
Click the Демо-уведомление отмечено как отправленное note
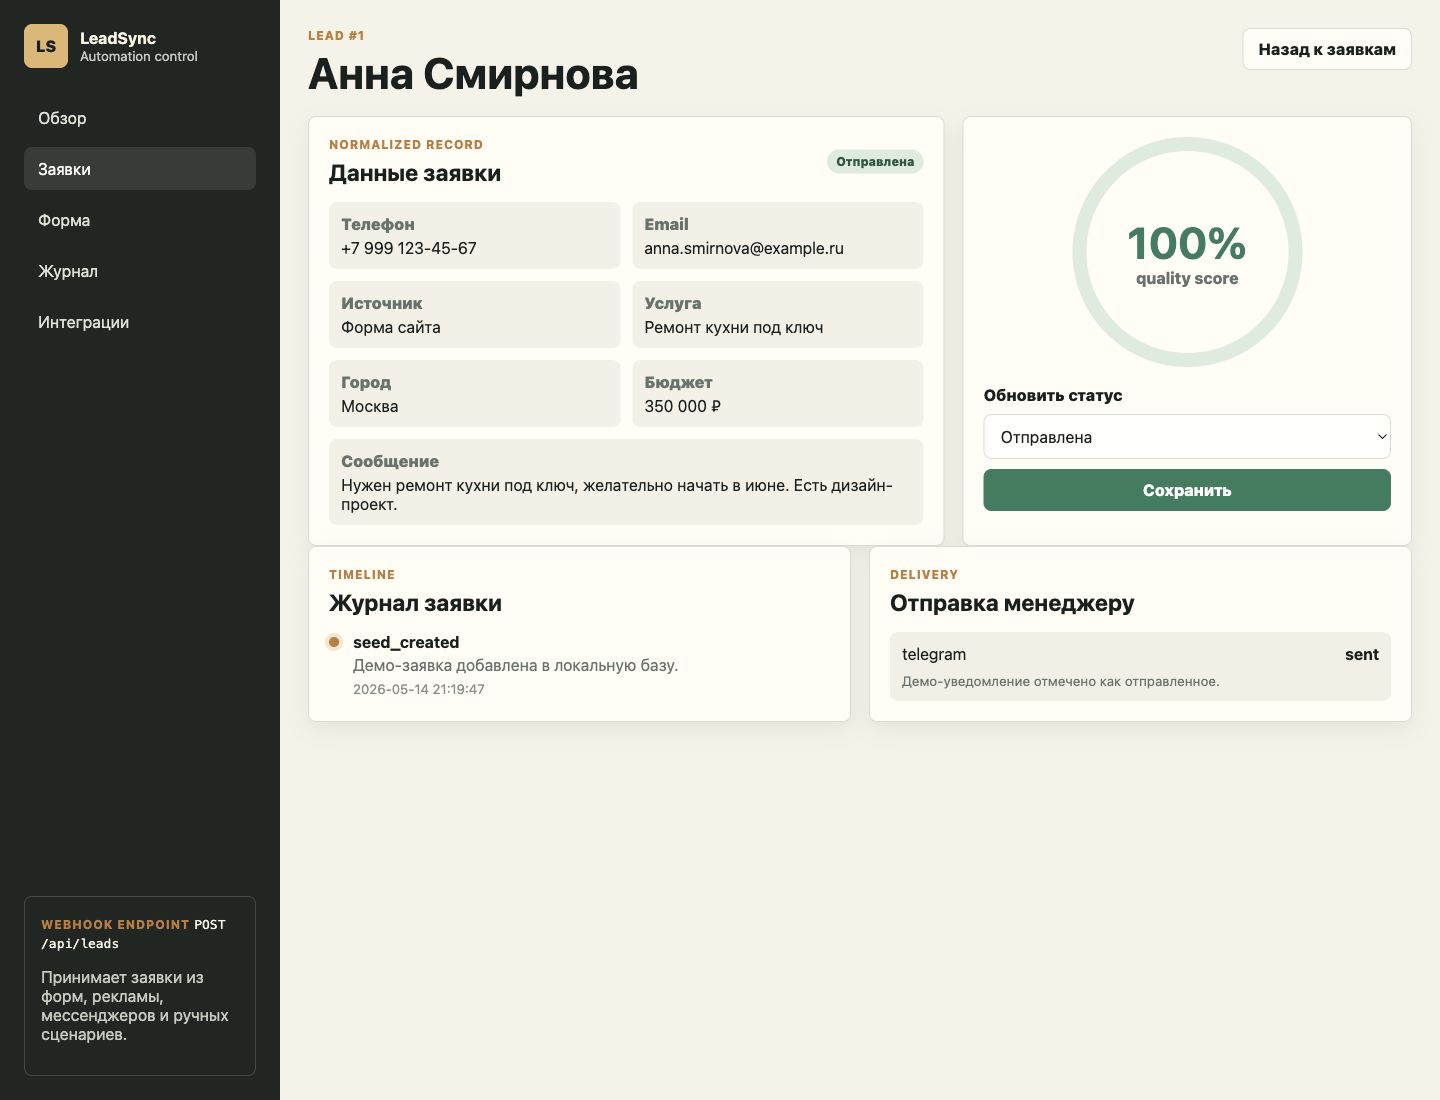pyautogui.click(x=1061, y=681)
